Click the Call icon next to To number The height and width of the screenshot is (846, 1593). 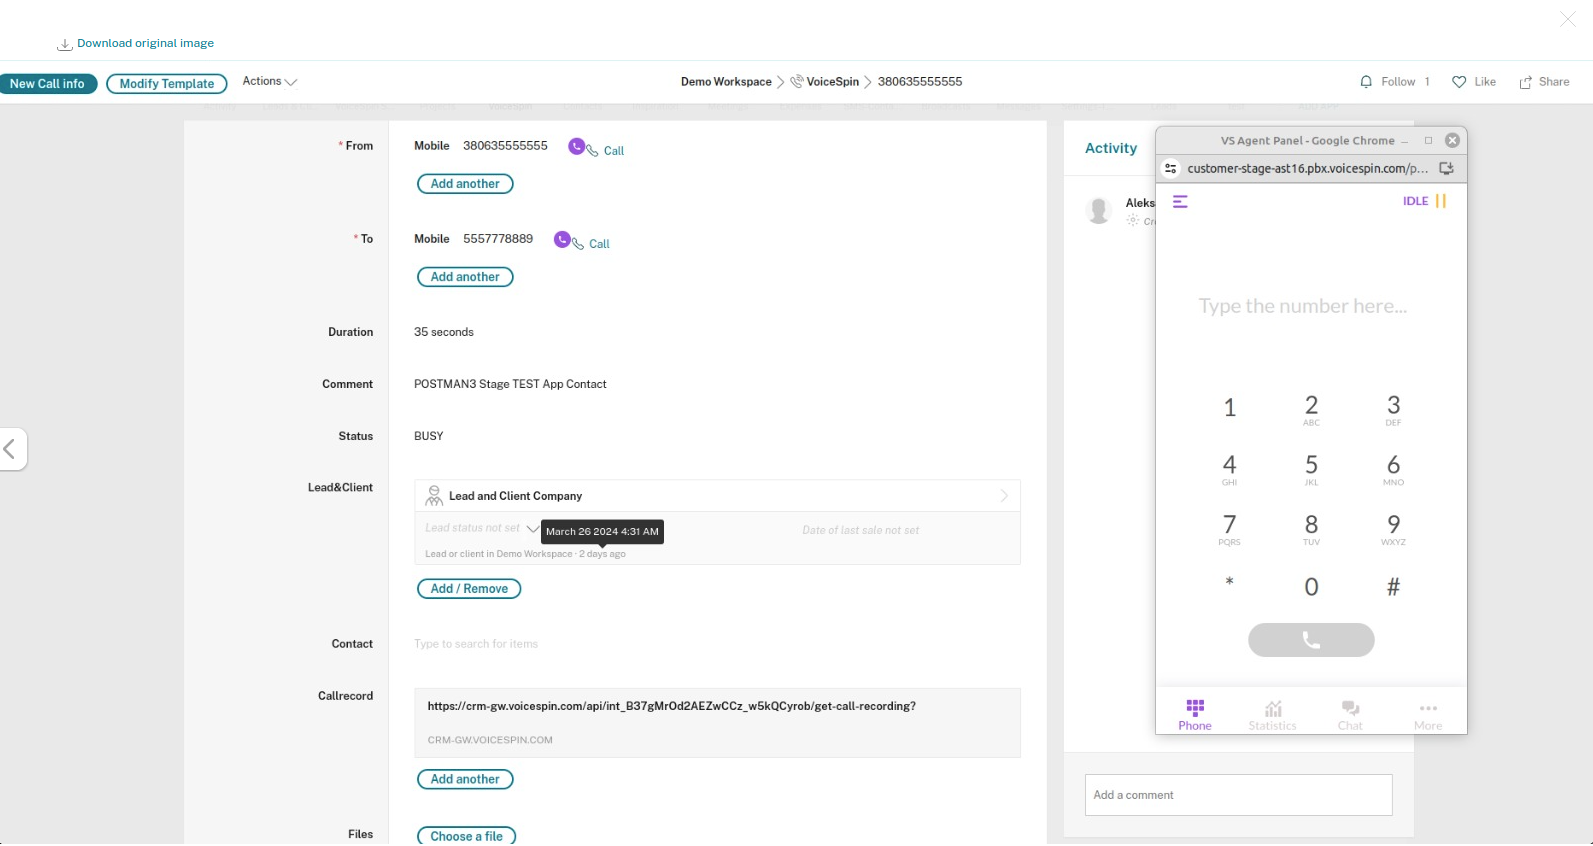563,240
